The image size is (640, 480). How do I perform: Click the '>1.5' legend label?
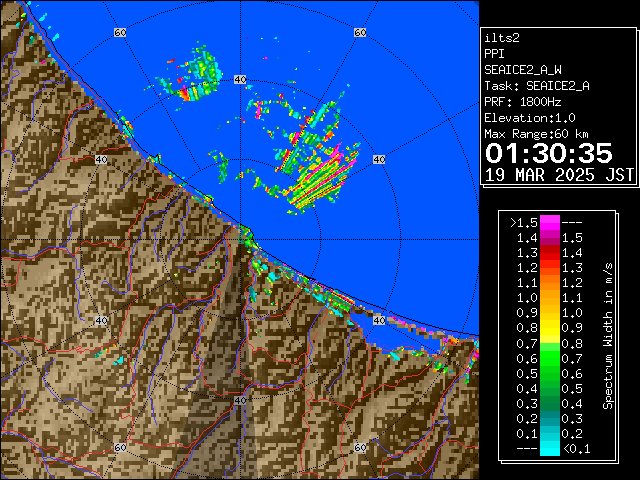coord(524,223)
